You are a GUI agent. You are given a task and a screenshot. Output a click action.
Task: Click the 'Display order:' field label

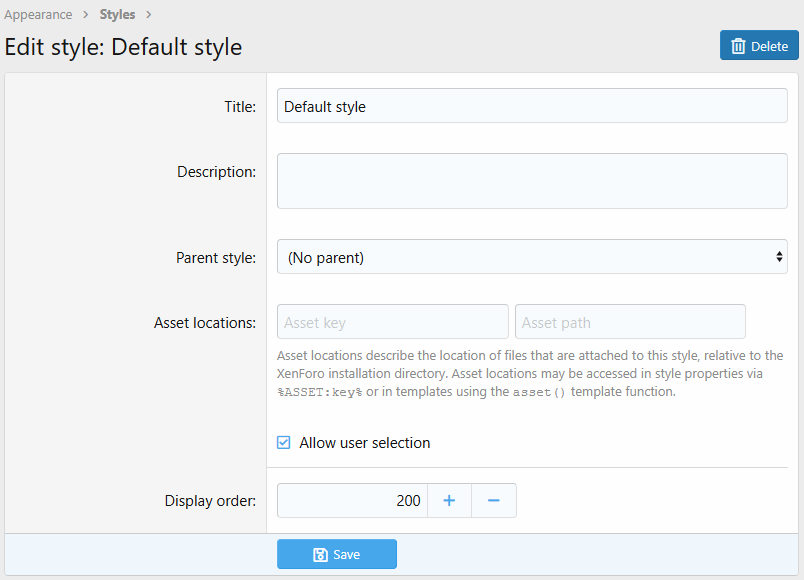210,501
